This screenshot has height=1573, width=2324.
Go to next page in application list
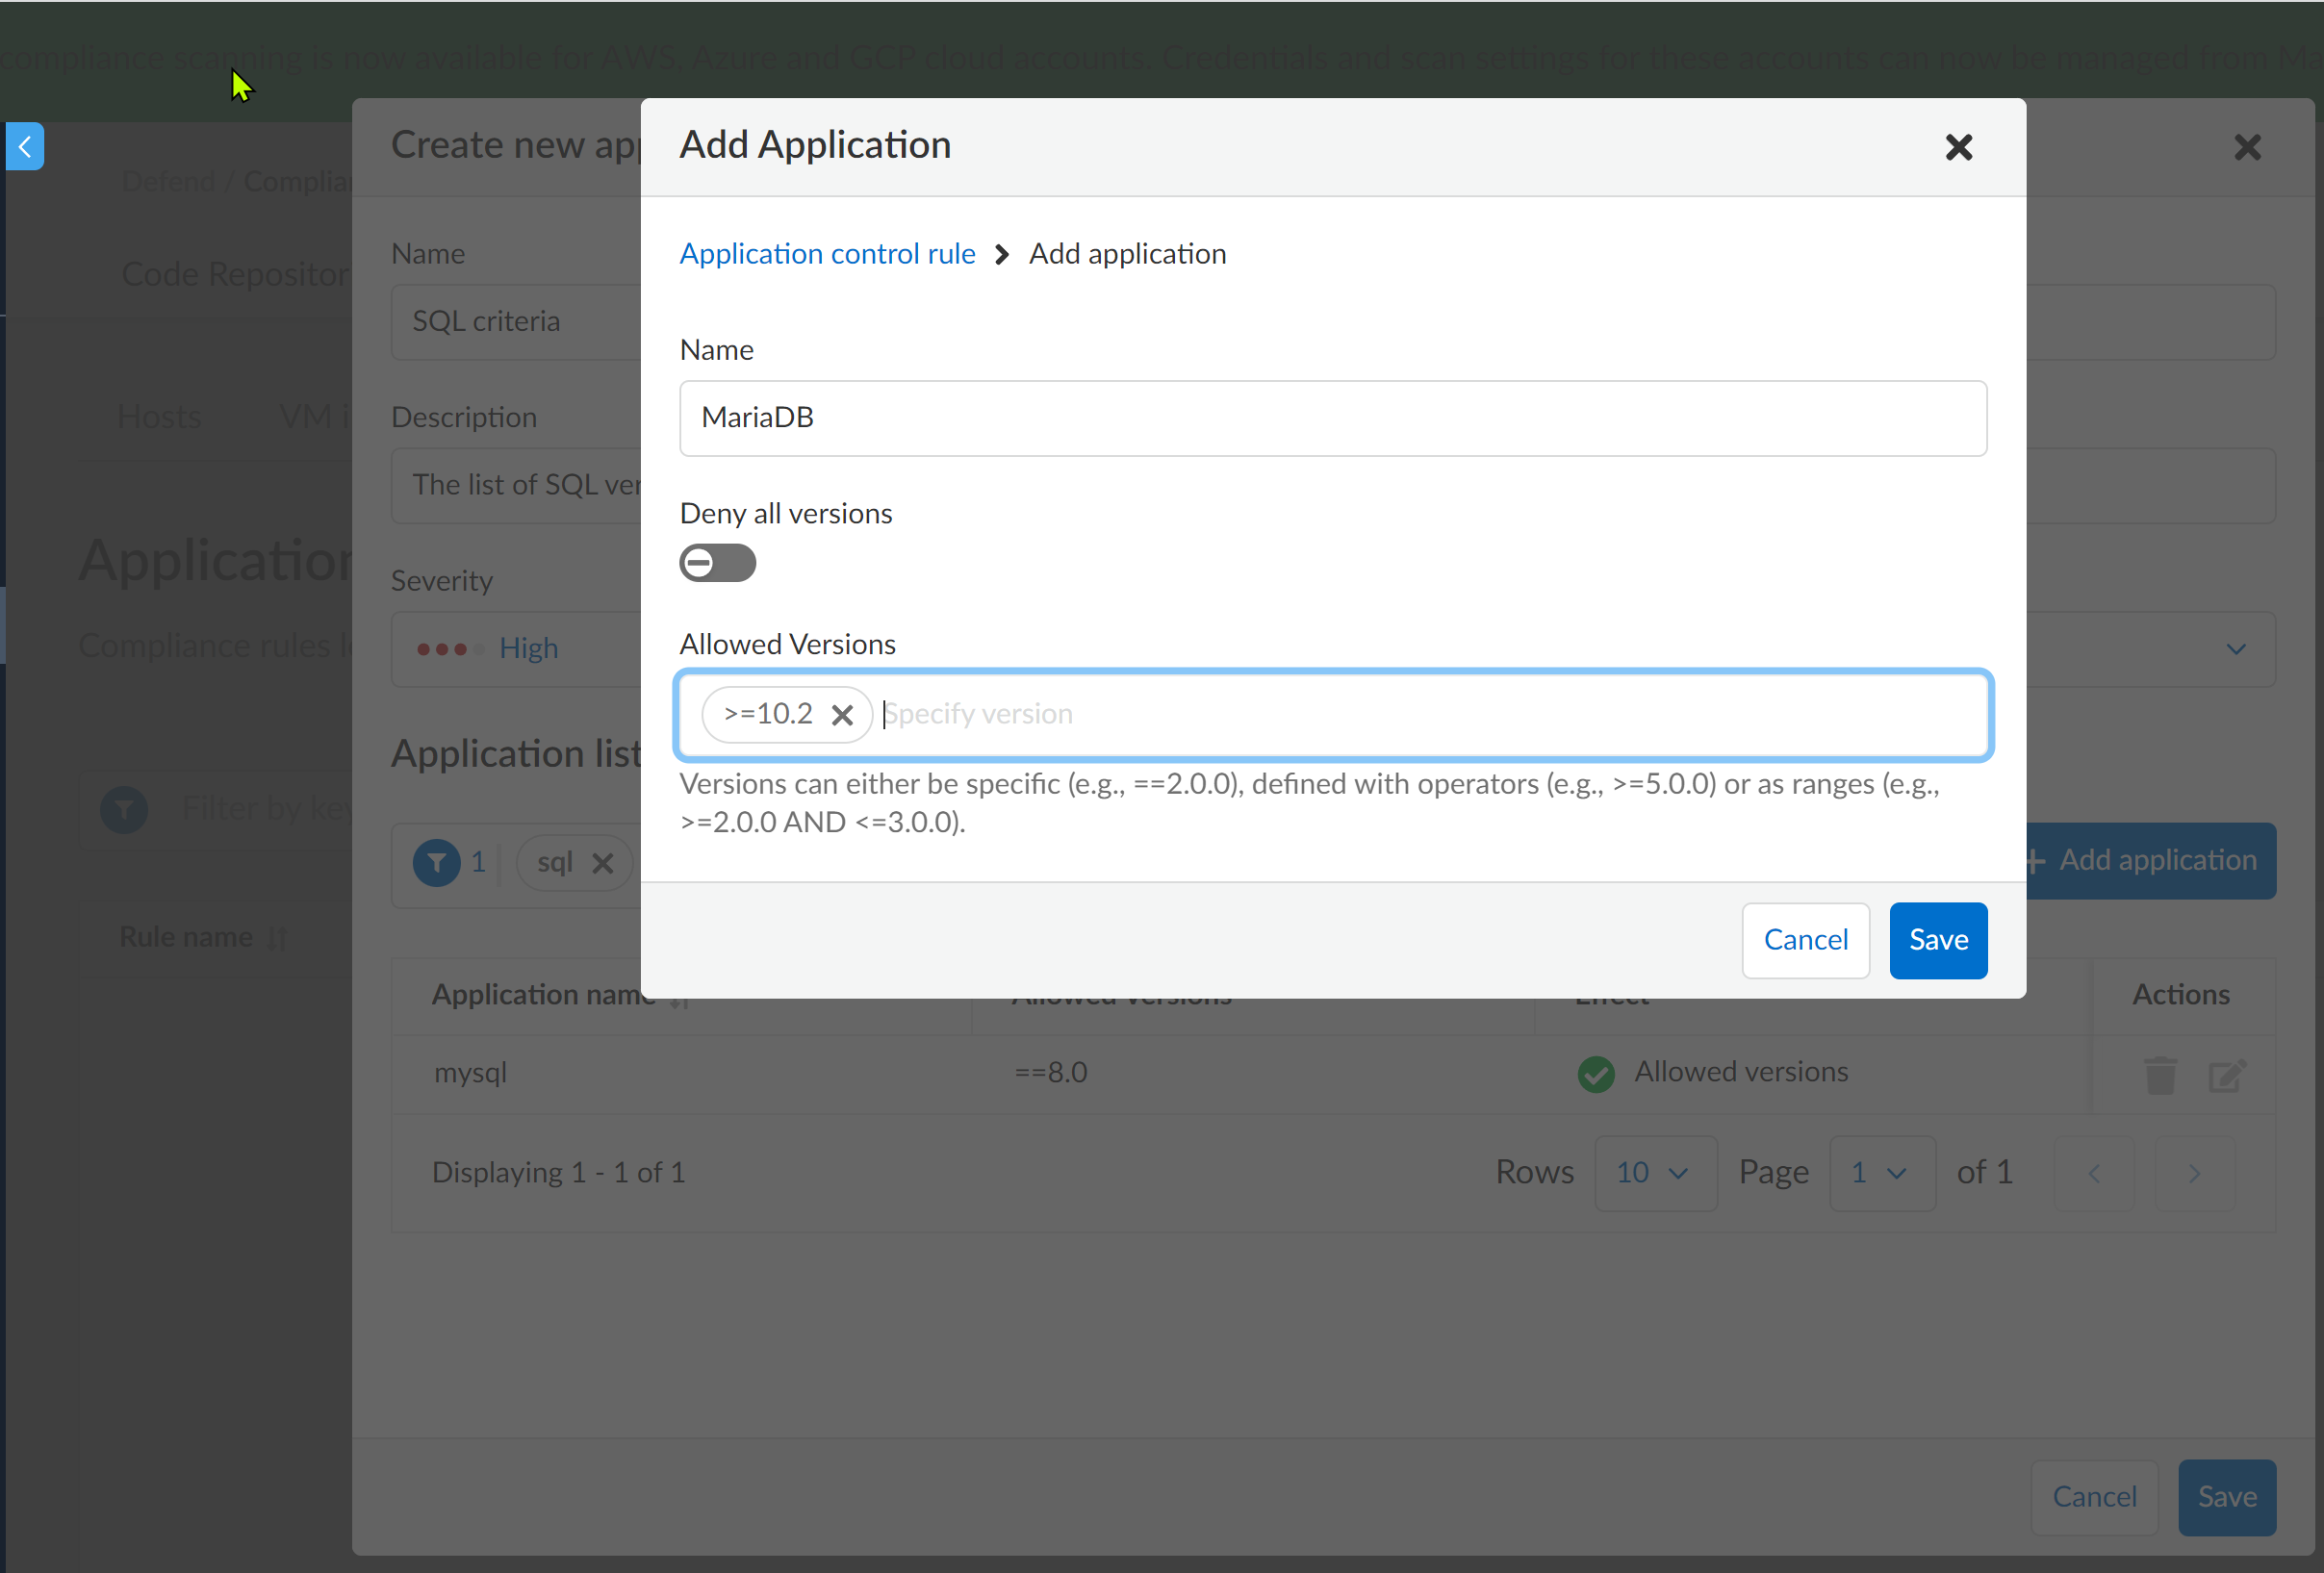tap(2194, 1173)
